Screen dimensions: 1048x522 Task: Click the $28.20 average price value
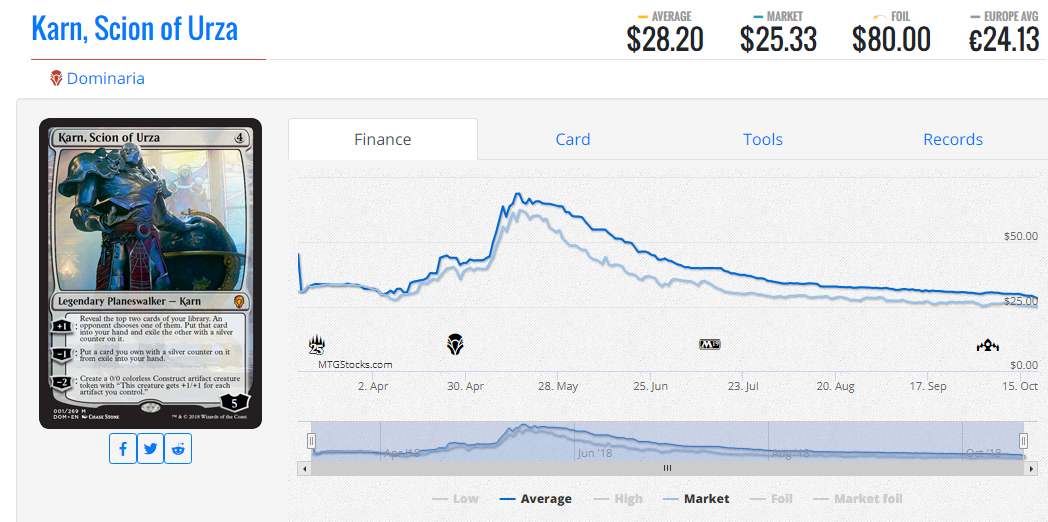[x=665, y=39]
